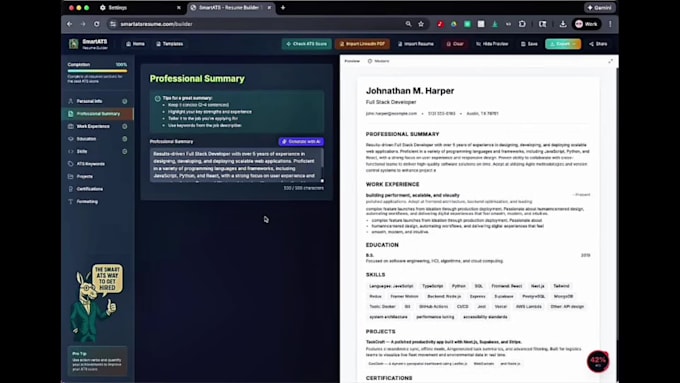680x383 pixels.
Task: Click the Johnathan M. Harper name in preview
Action: [x=410, y=91]
